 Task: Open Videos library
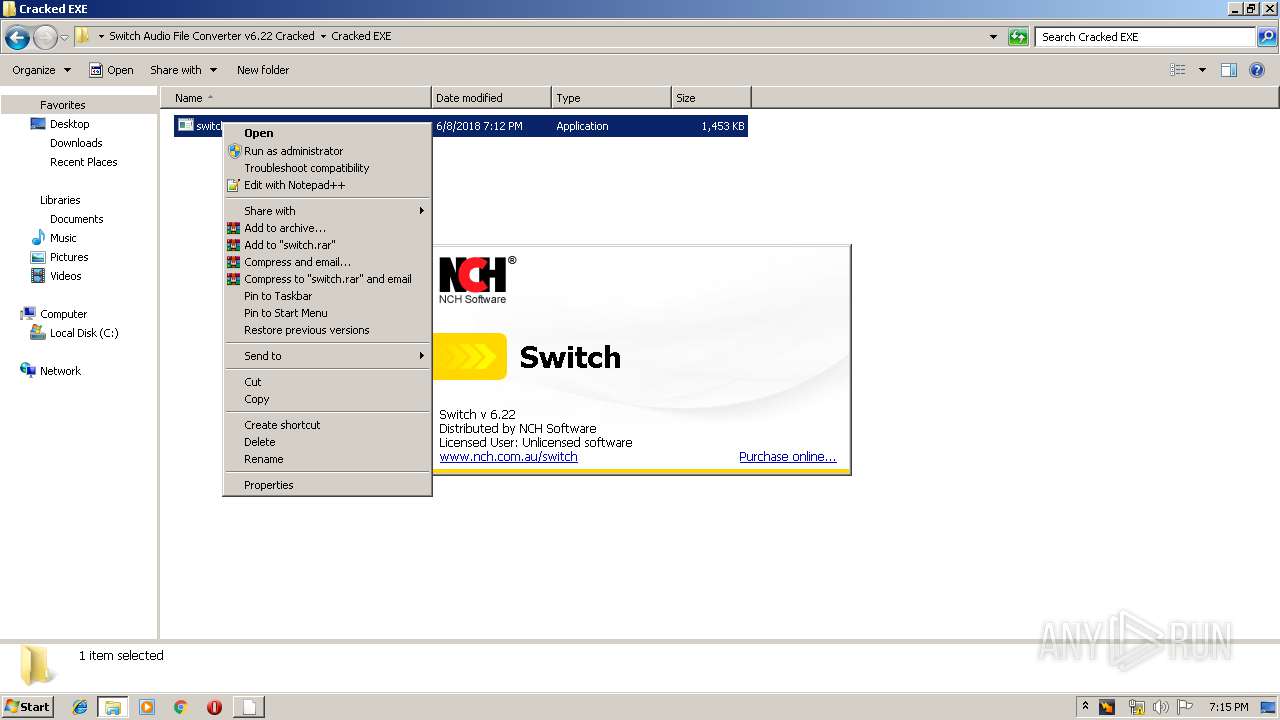pyautogui.click(x=66, y=276)
